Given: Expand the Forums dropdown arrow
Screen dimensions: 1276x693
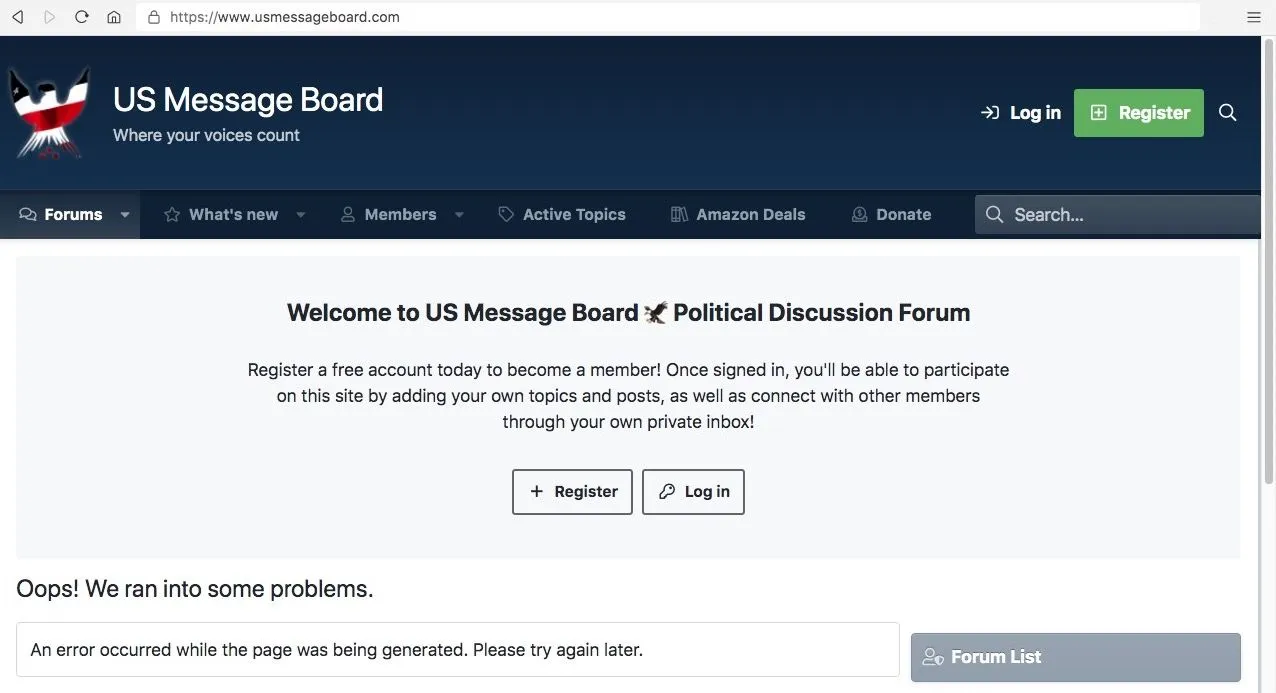Looking at the screenshot, I should [x=125, y=215].
